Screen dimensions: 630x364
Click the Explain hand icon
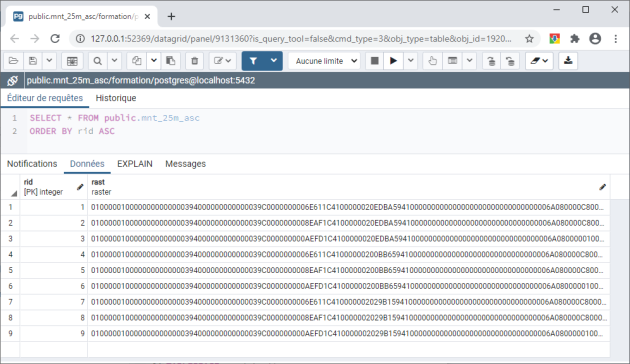click(432, 61)
